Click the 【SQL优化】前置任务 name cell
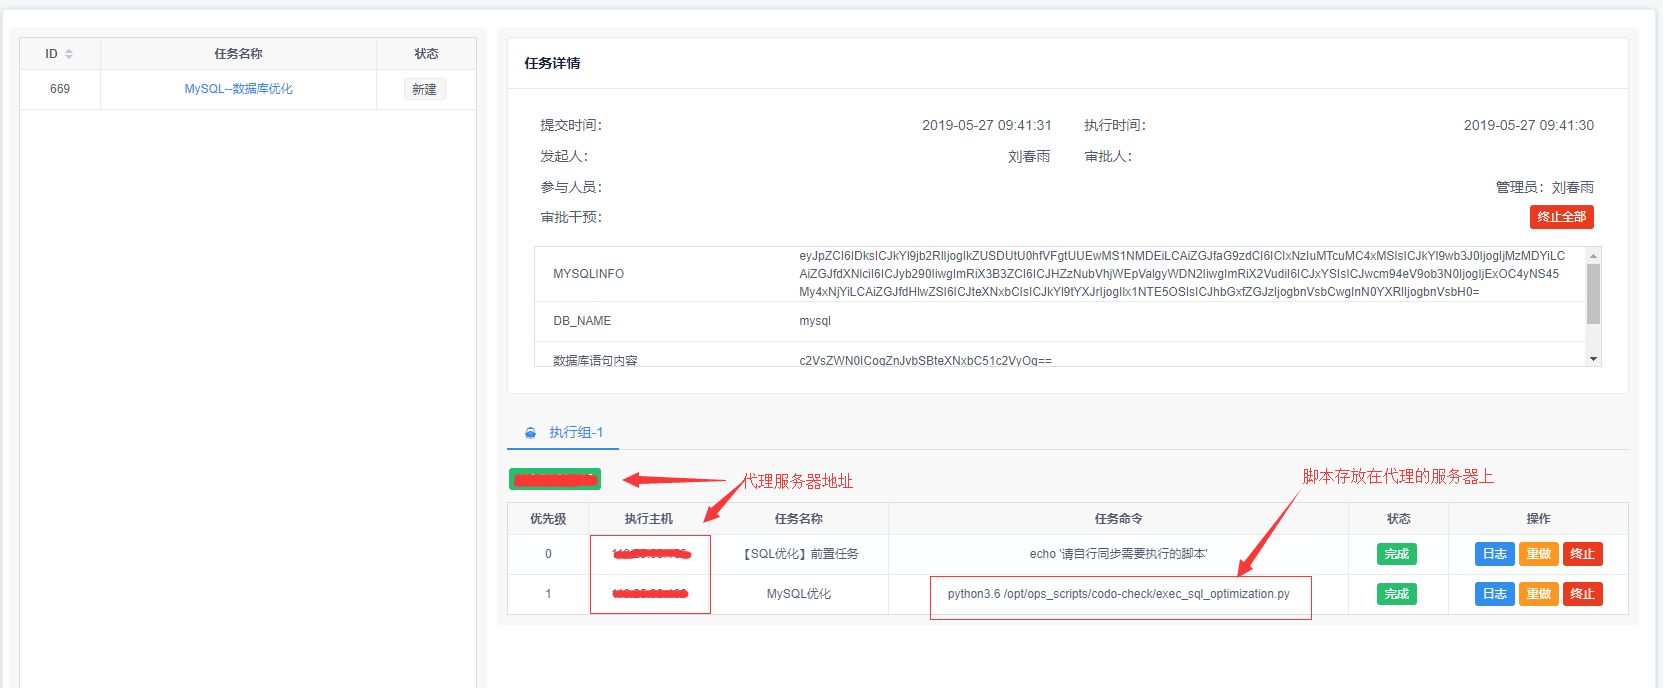 [799, 554]
